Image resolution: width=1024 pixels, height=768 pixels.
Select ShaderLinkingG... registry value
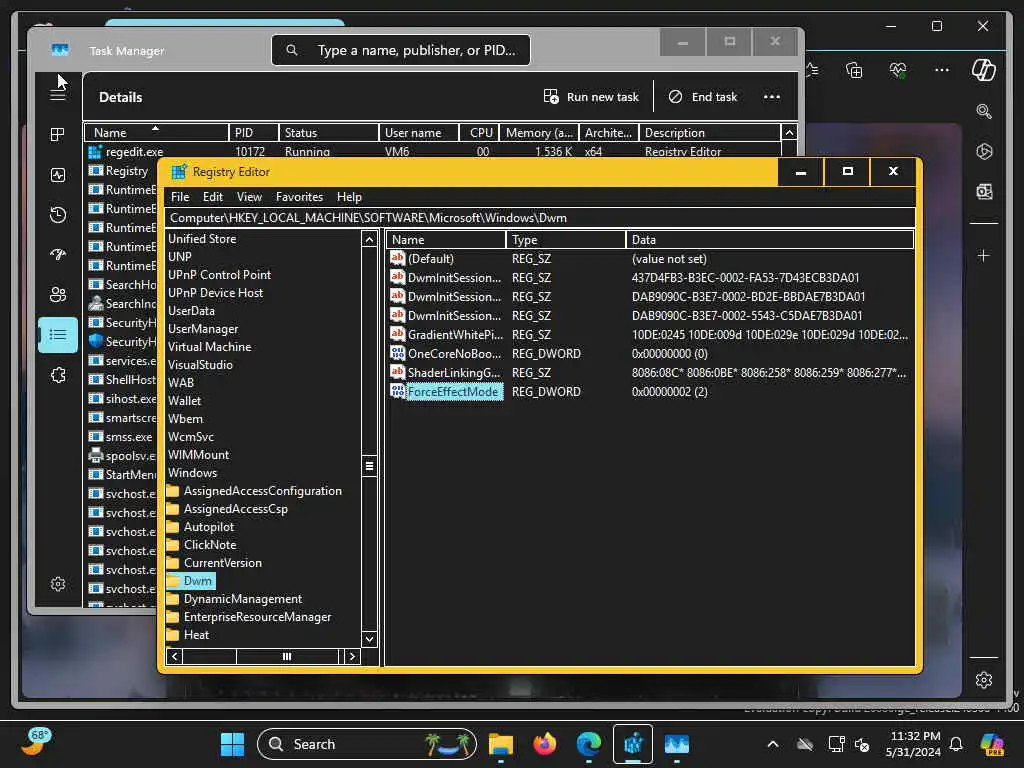[446, 373]
